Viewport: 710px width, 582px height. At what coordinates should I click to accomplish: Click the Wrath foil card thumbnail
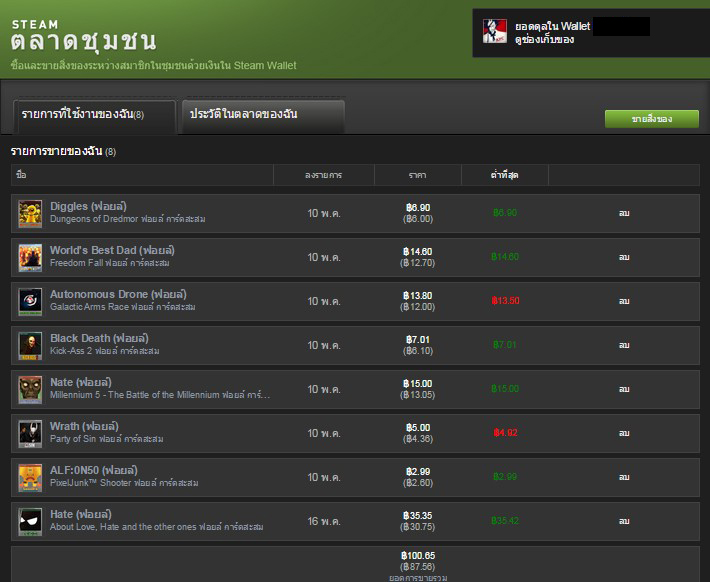pyautogui.click(x=30, y=433)
